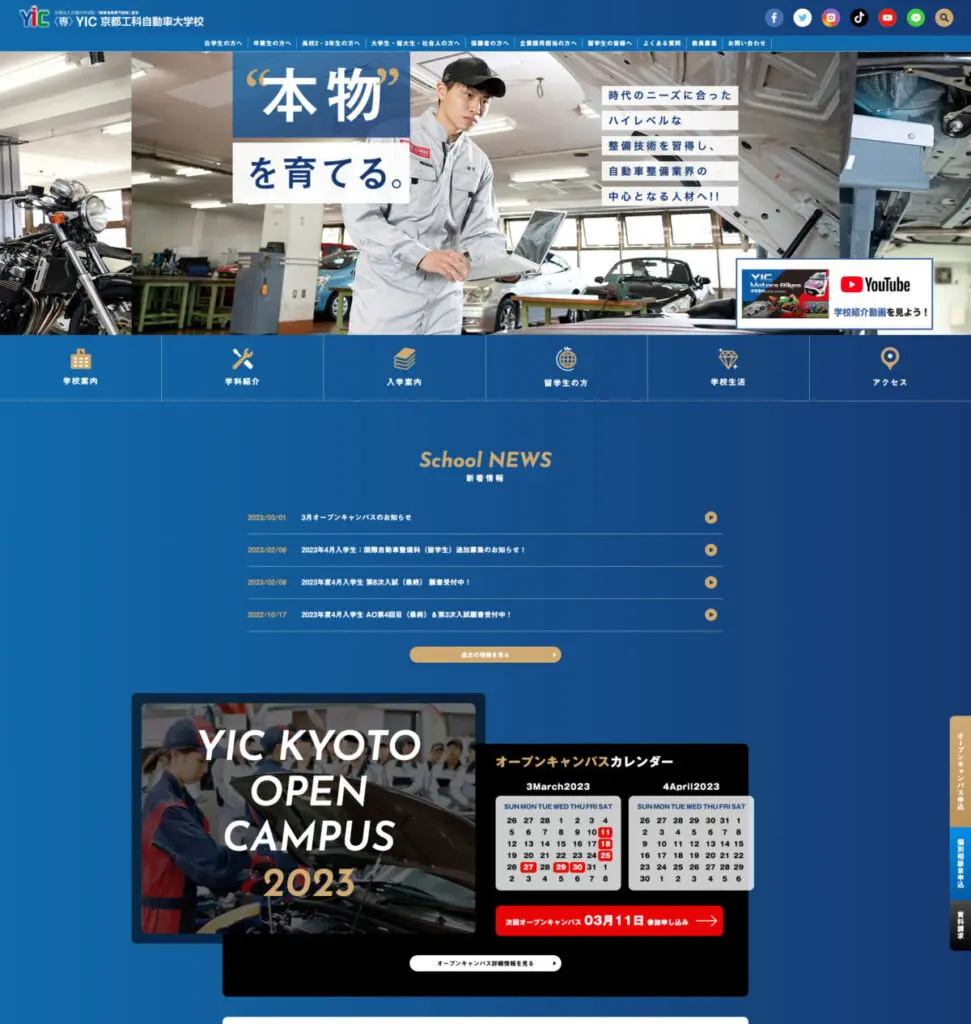Expand the 2022/10/17 news item arrow
The width and height of the screenshot is (971, 1024).
pos(711,614)
